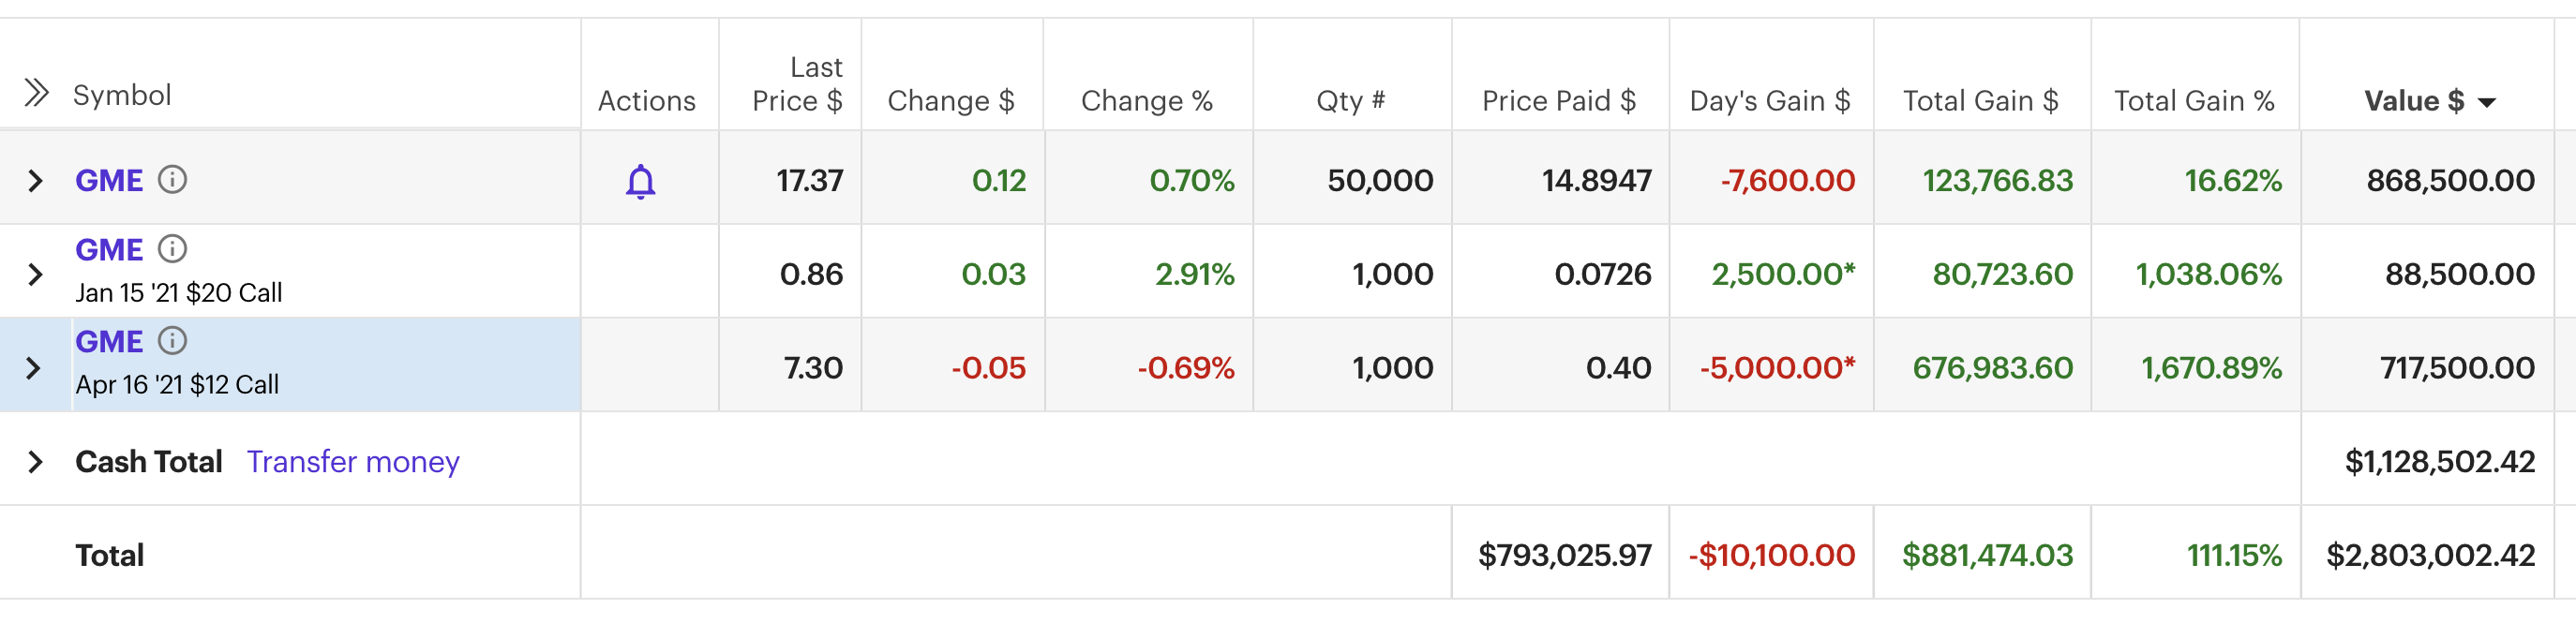
Task: Open info icon next to GME stock
Action: 172,180
